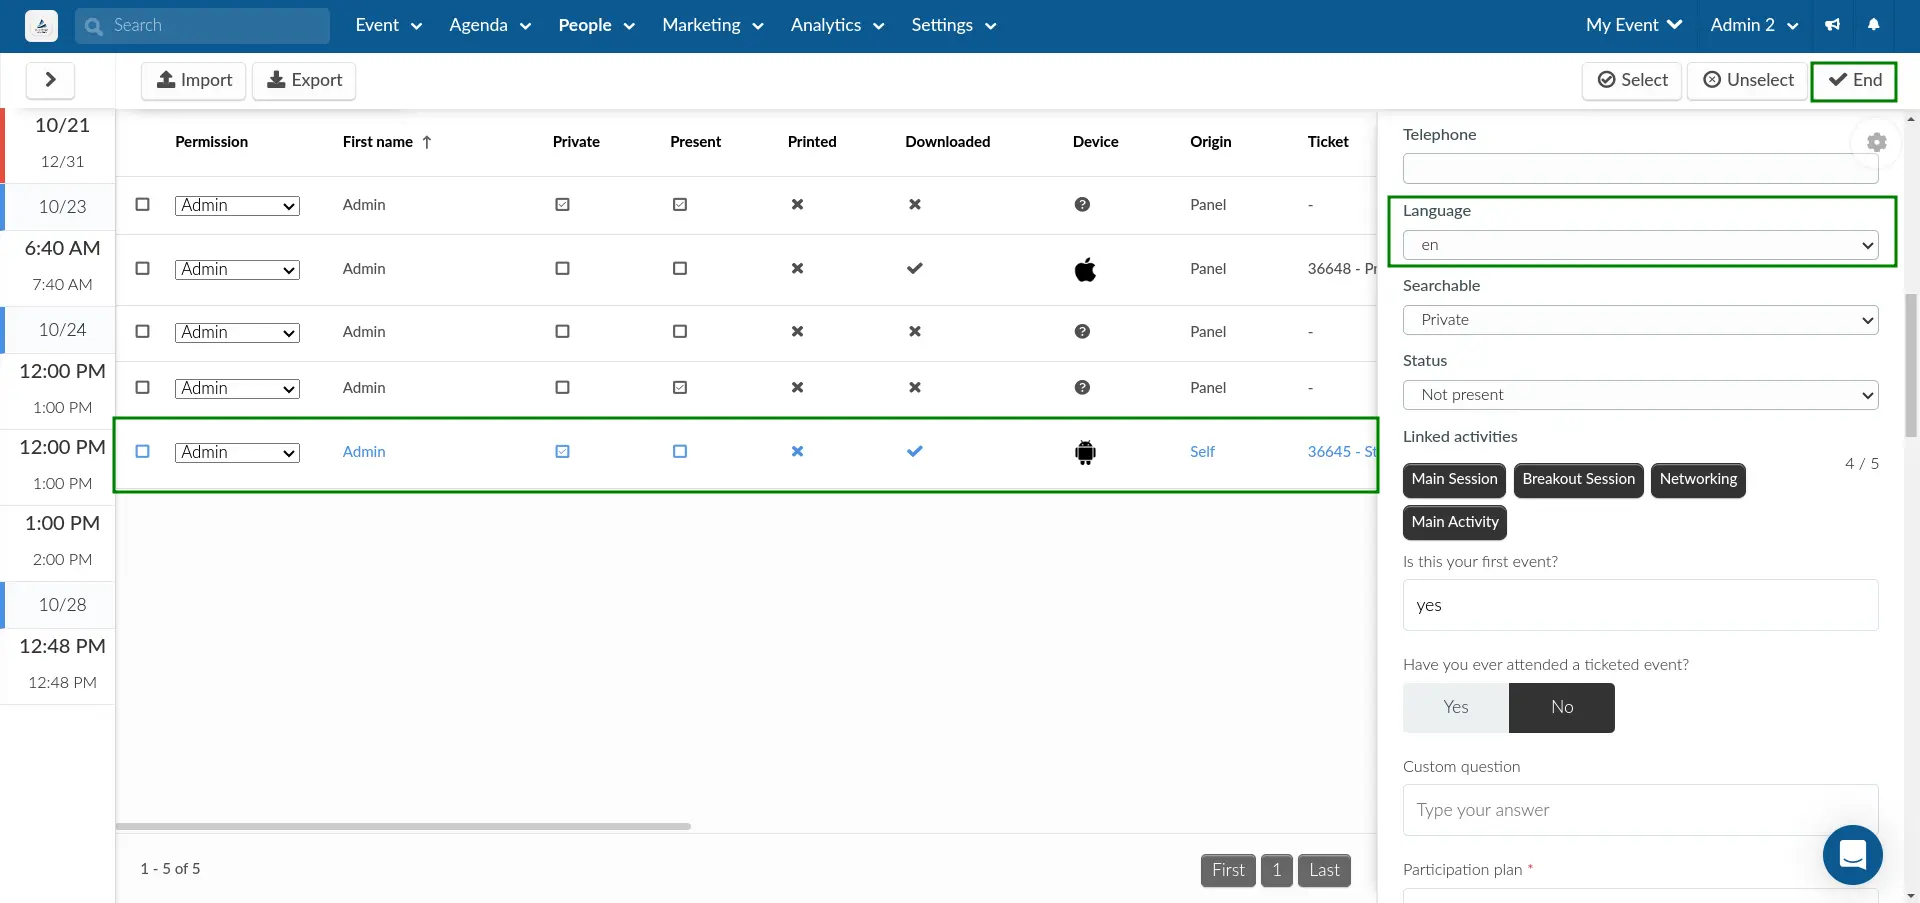The width and height of the screenshot is (1920, 903).
Task: Select the 10/28 date in the sidebar
Action: pyautogui.click(x=62, y=605)
